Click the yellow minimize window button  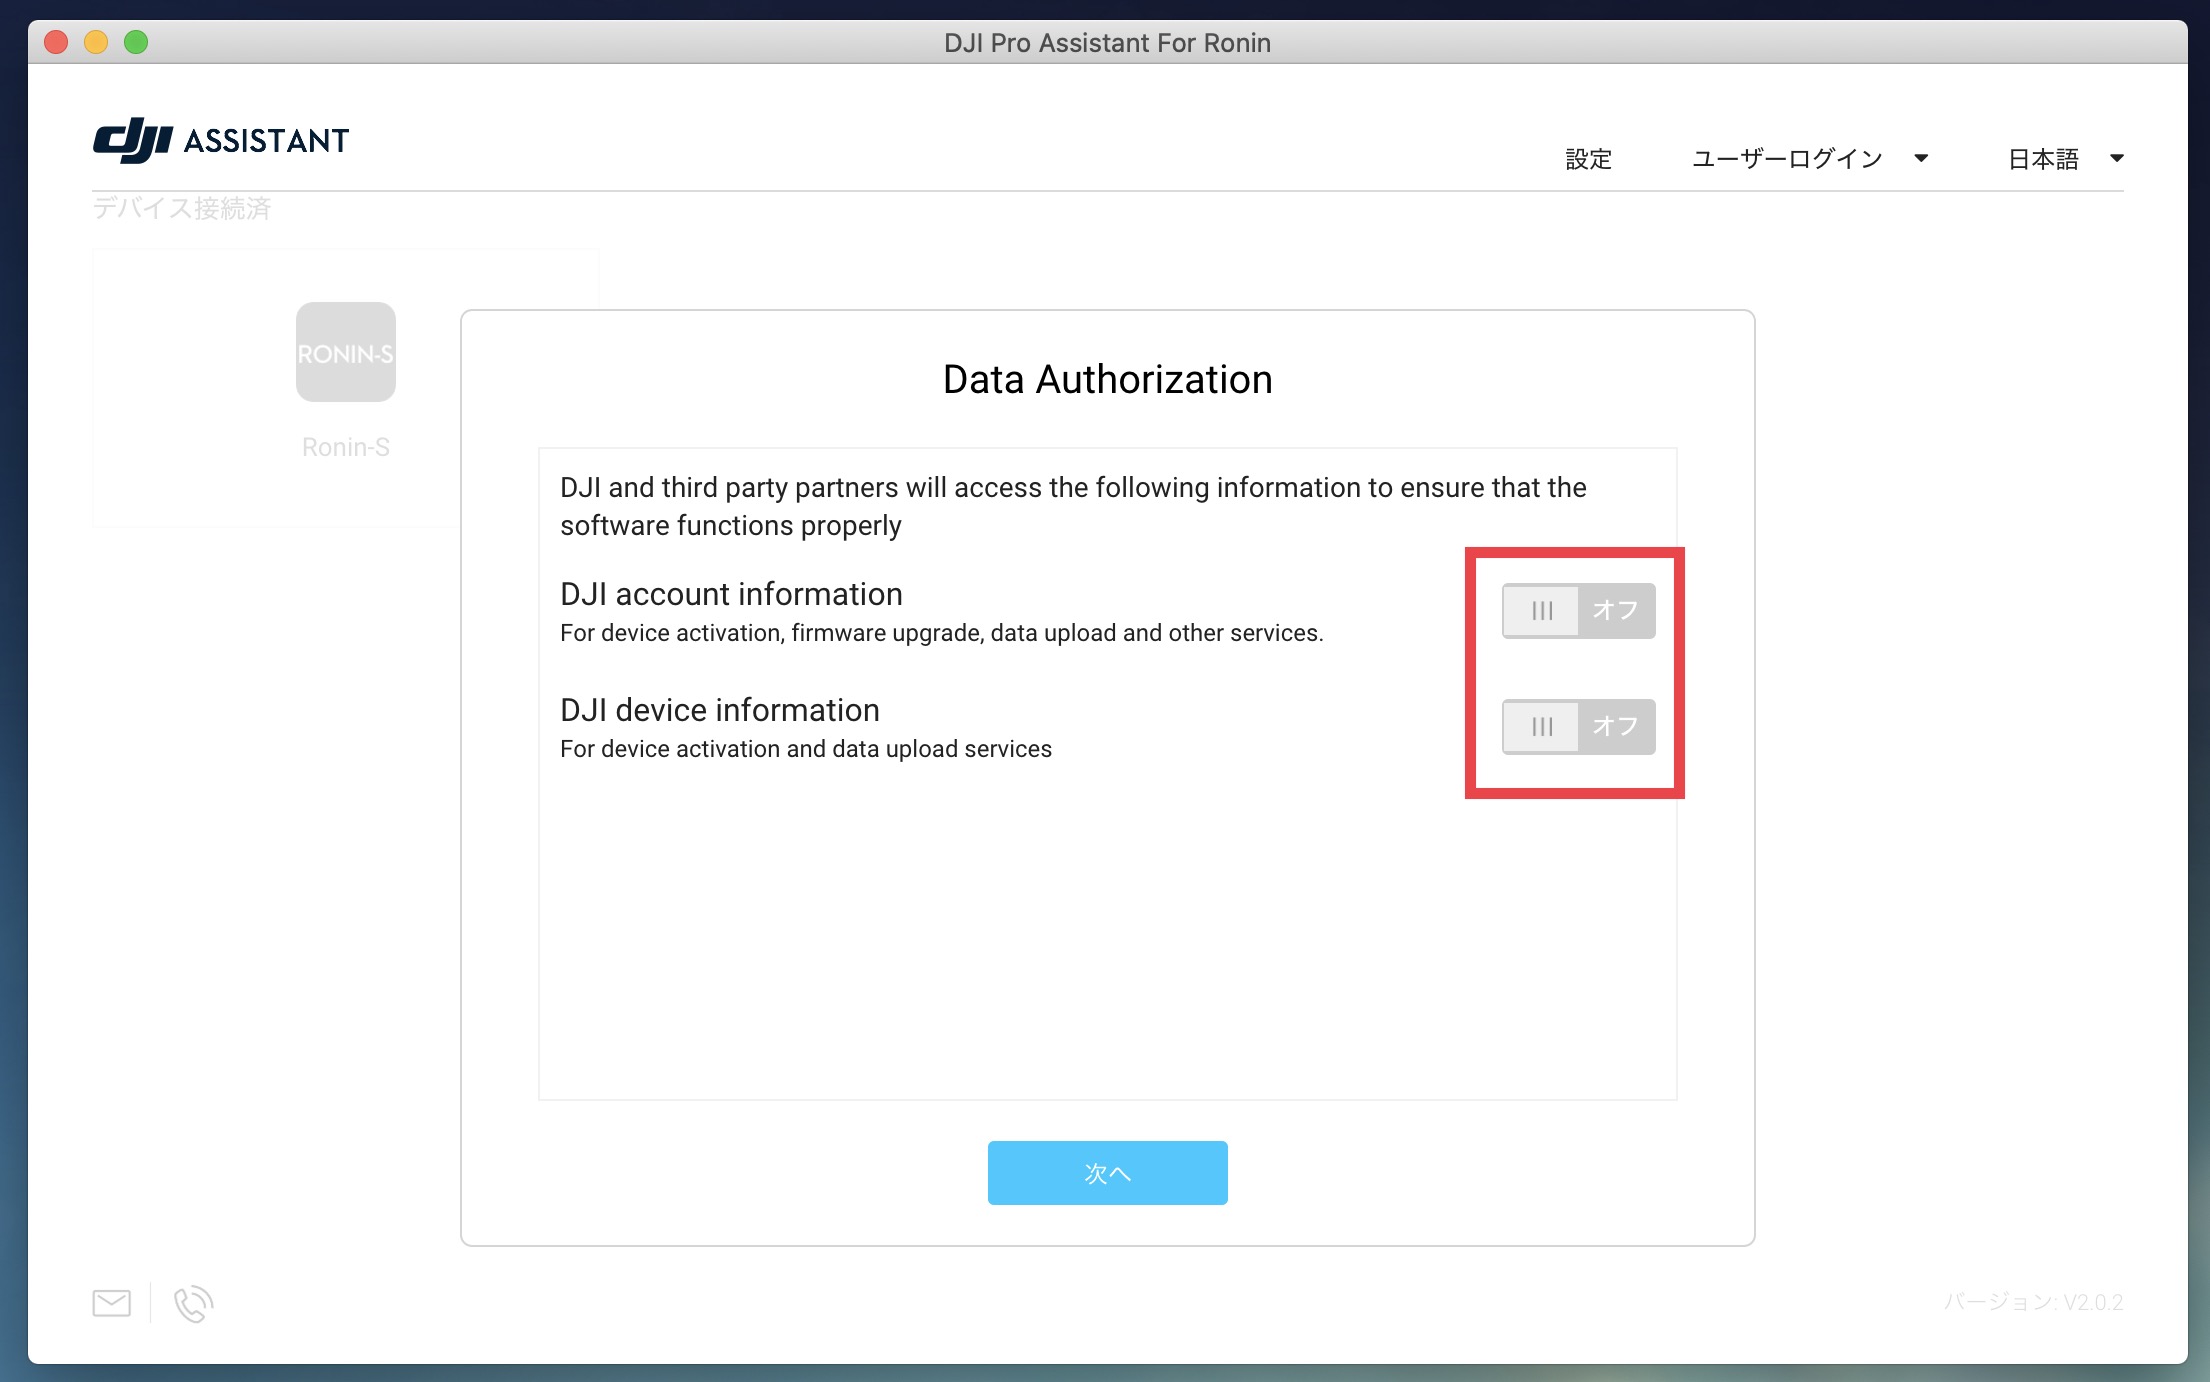pyautogui.click(x=96, y=42)
